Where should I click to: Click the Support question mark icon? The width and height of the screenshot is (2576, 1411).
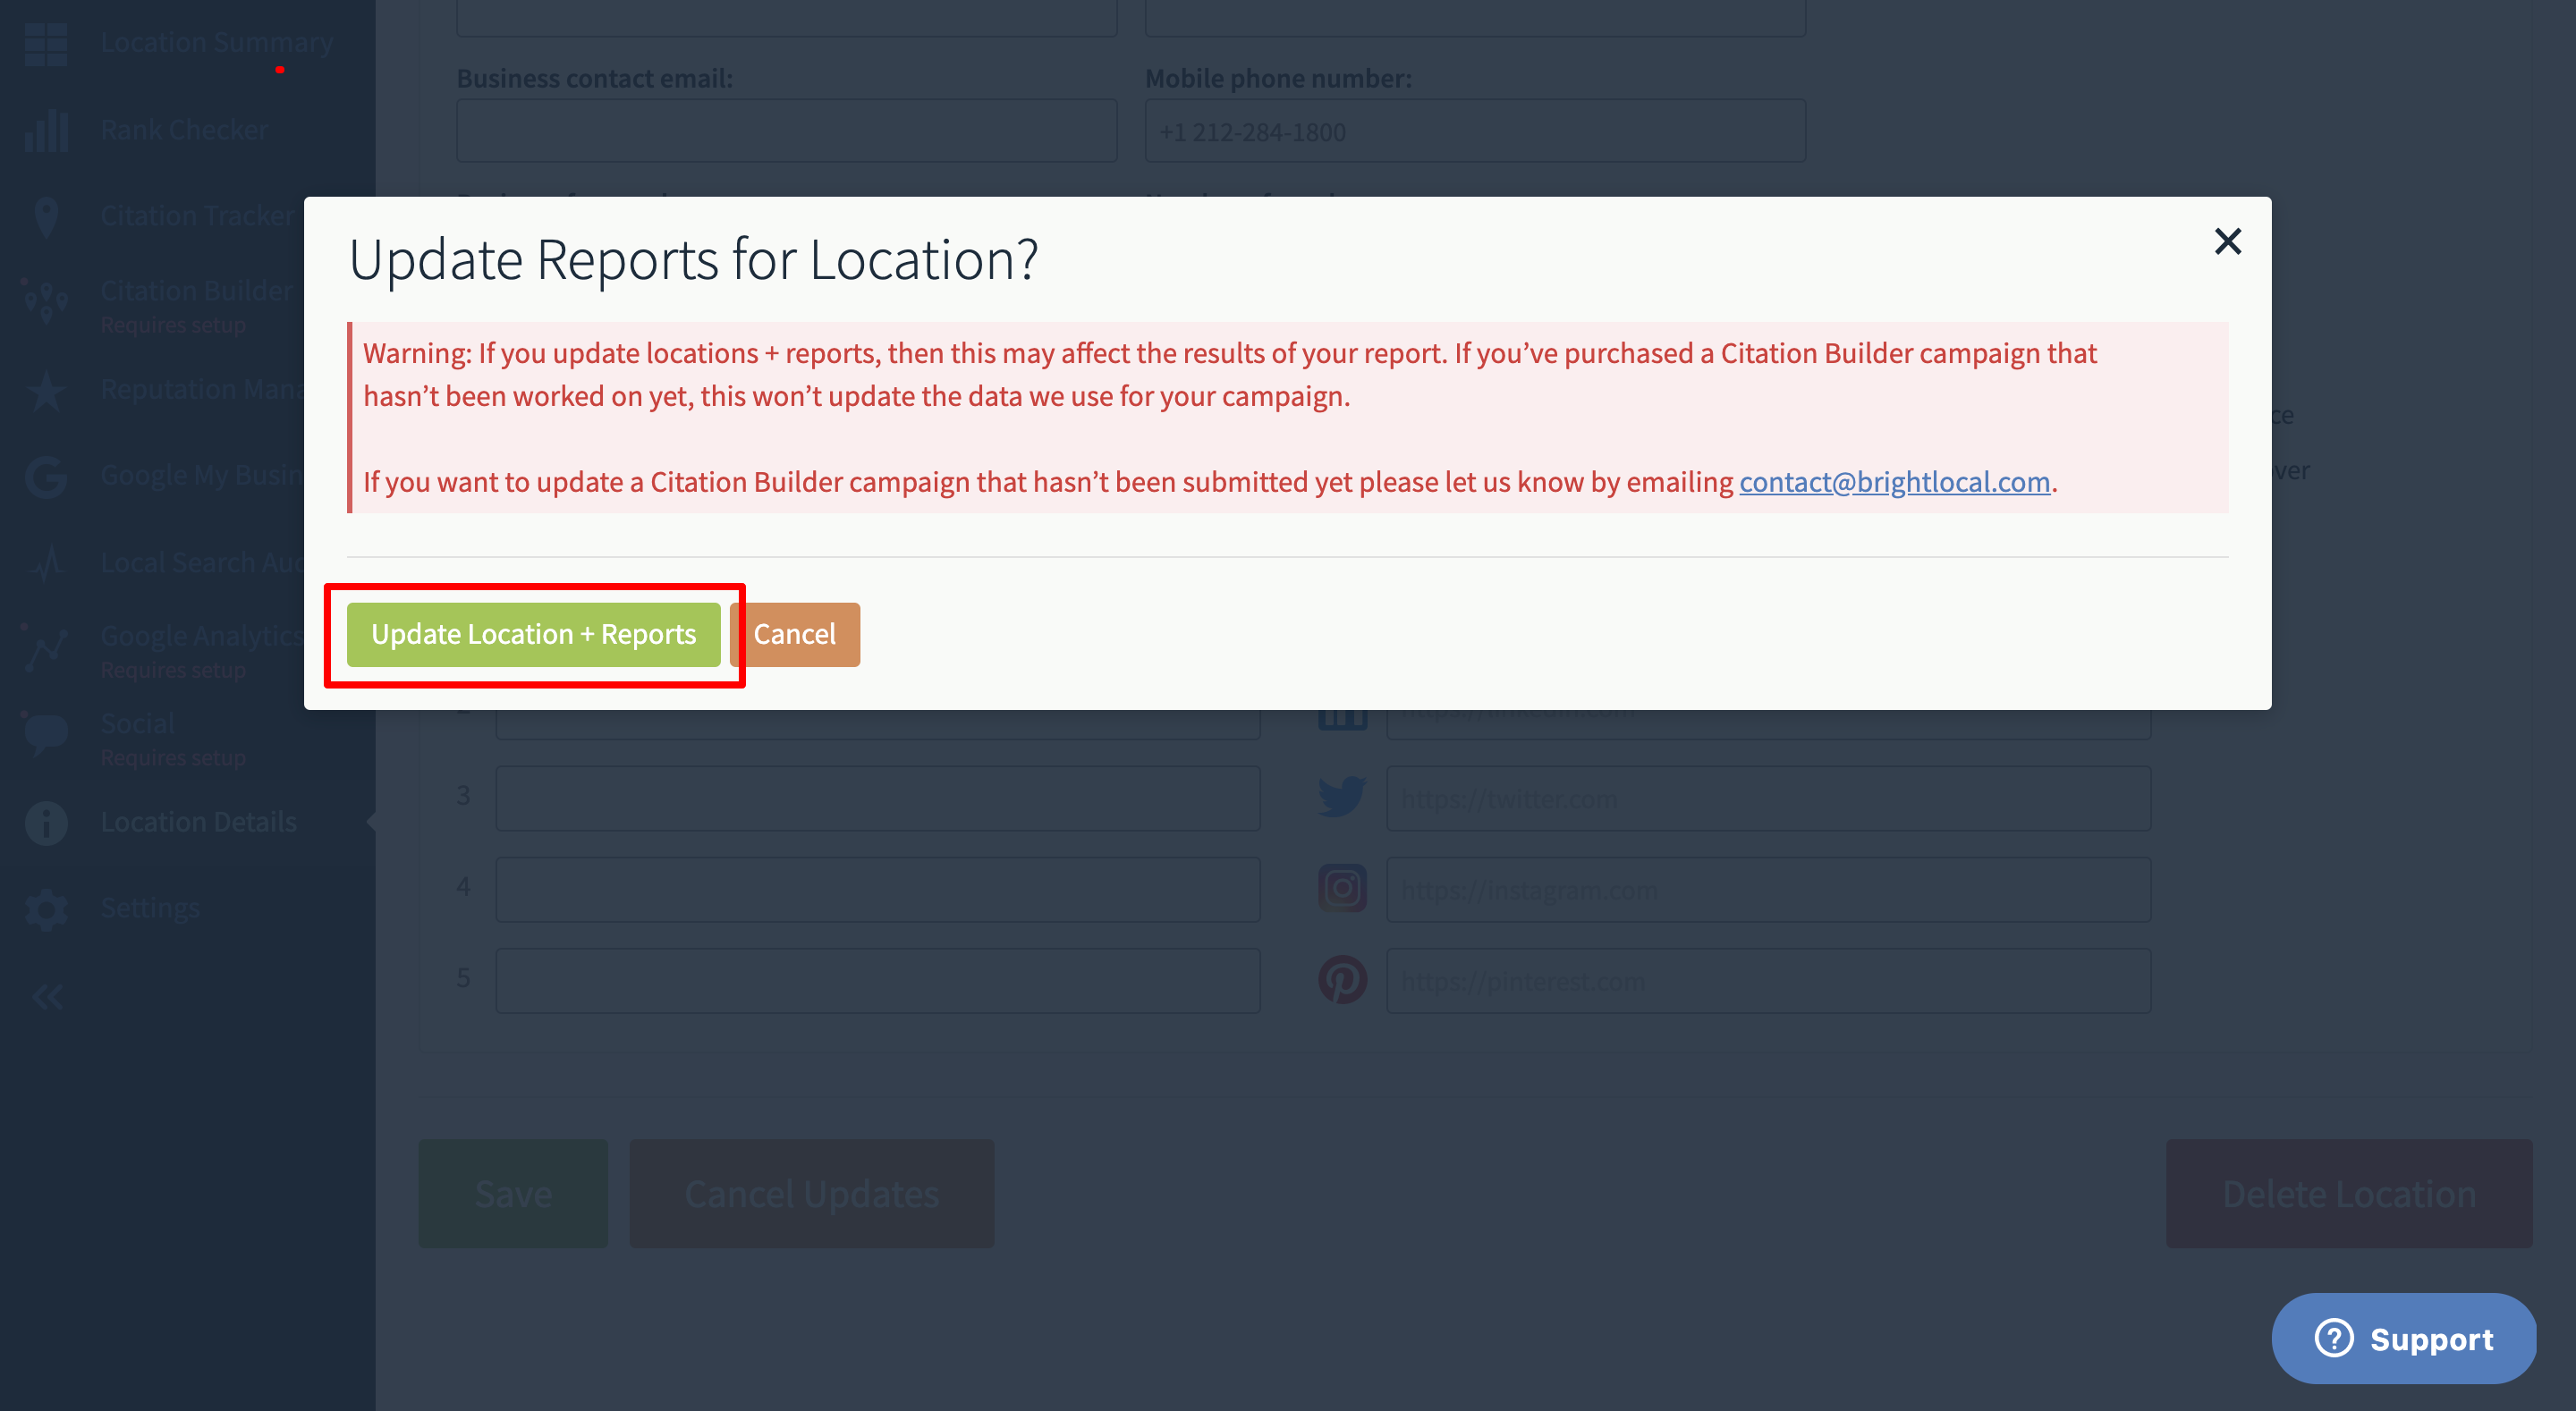2334,1338
